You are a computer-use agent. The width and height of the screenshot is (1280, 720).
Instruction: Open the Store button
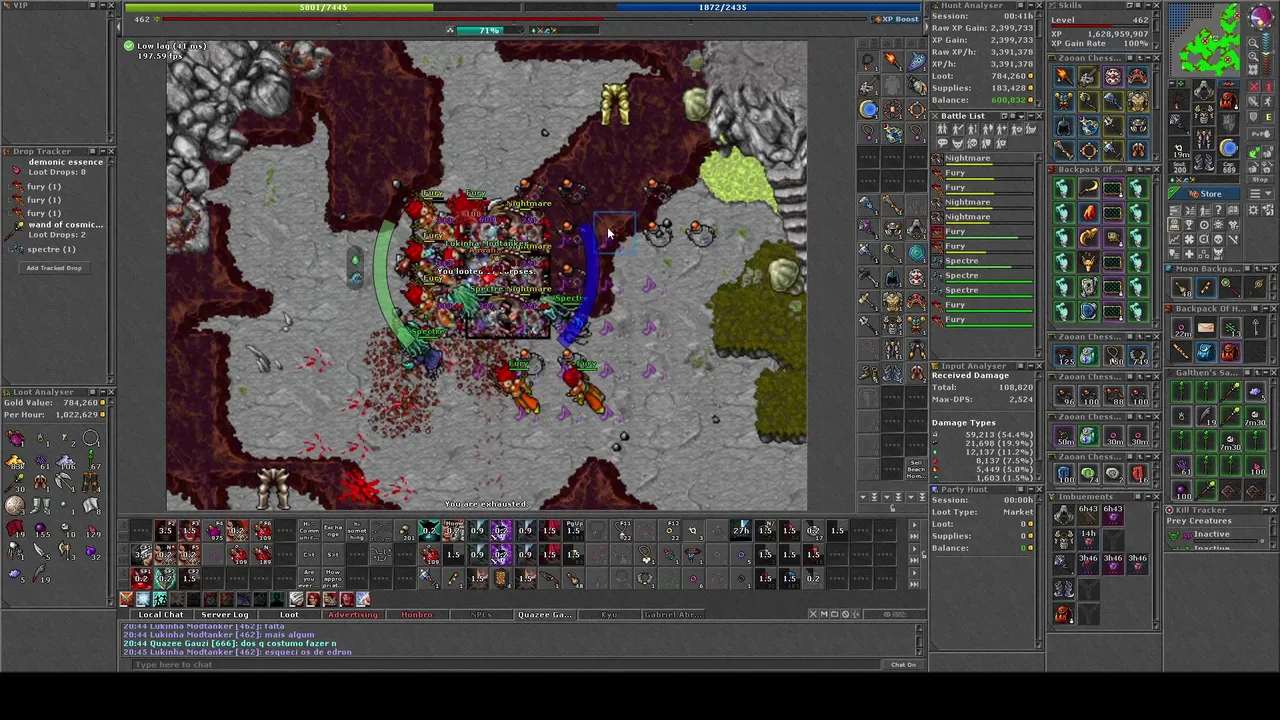1204,194
